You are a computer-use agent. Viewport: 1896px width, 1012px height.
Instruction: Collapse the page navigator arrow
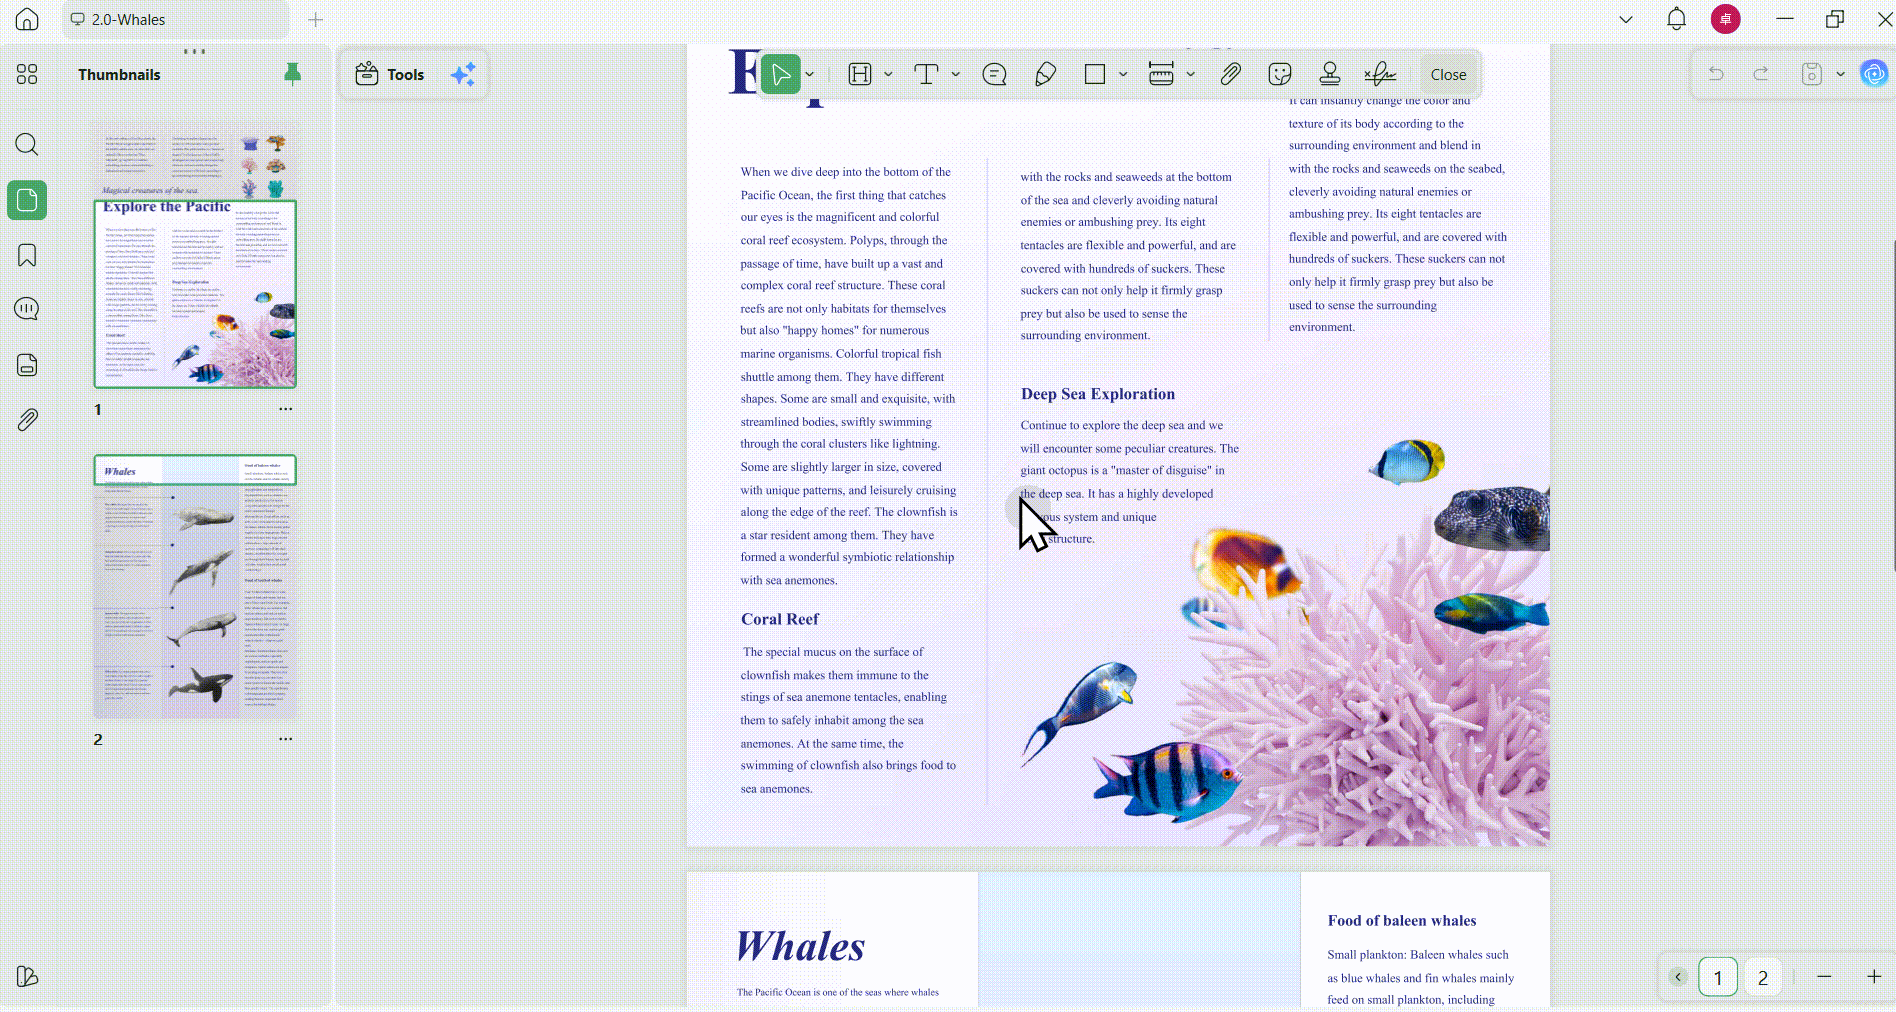click(x=1678, y=977)
